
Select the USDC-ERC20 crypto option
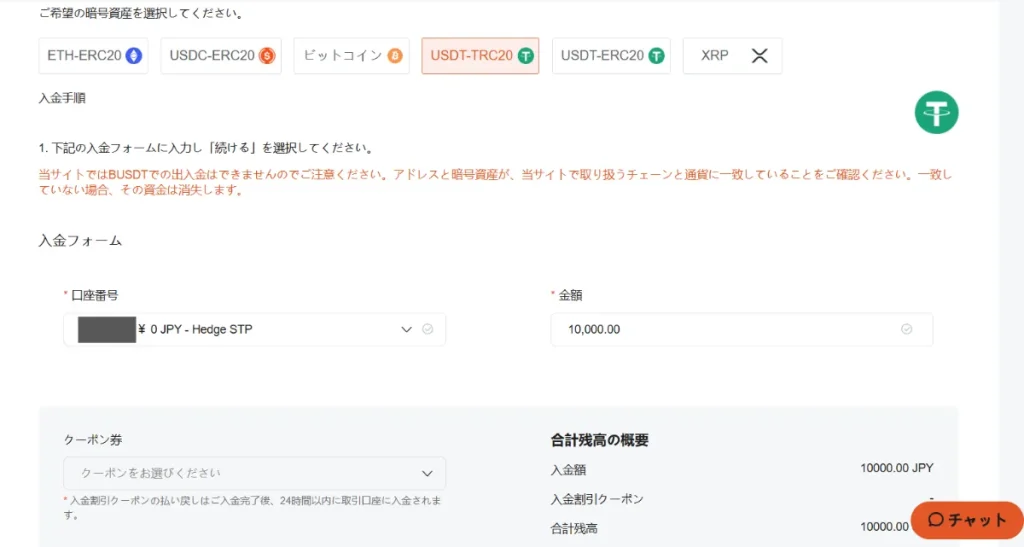pyautogui.click(x=221, y=55)
